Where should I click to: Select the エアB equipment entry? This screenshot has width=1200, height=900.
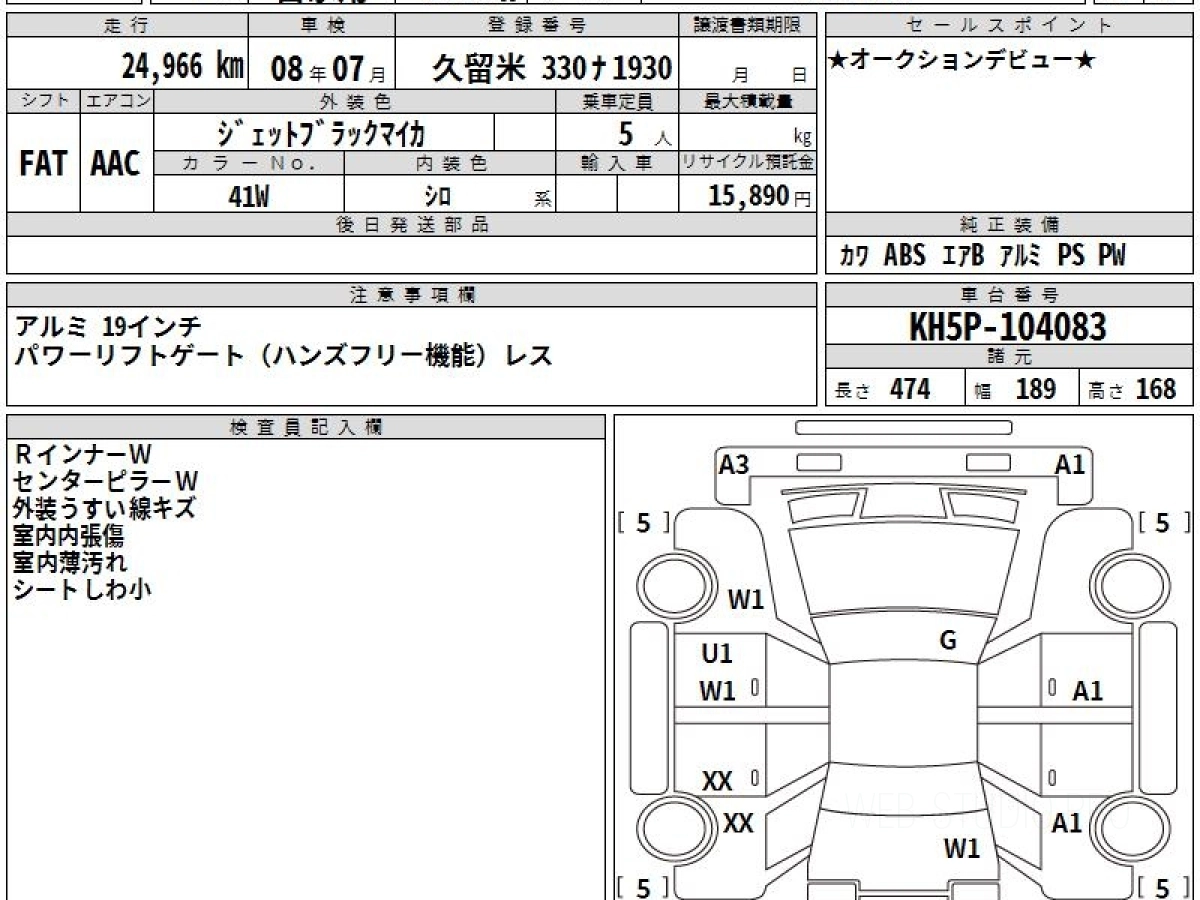click(963, 256)
